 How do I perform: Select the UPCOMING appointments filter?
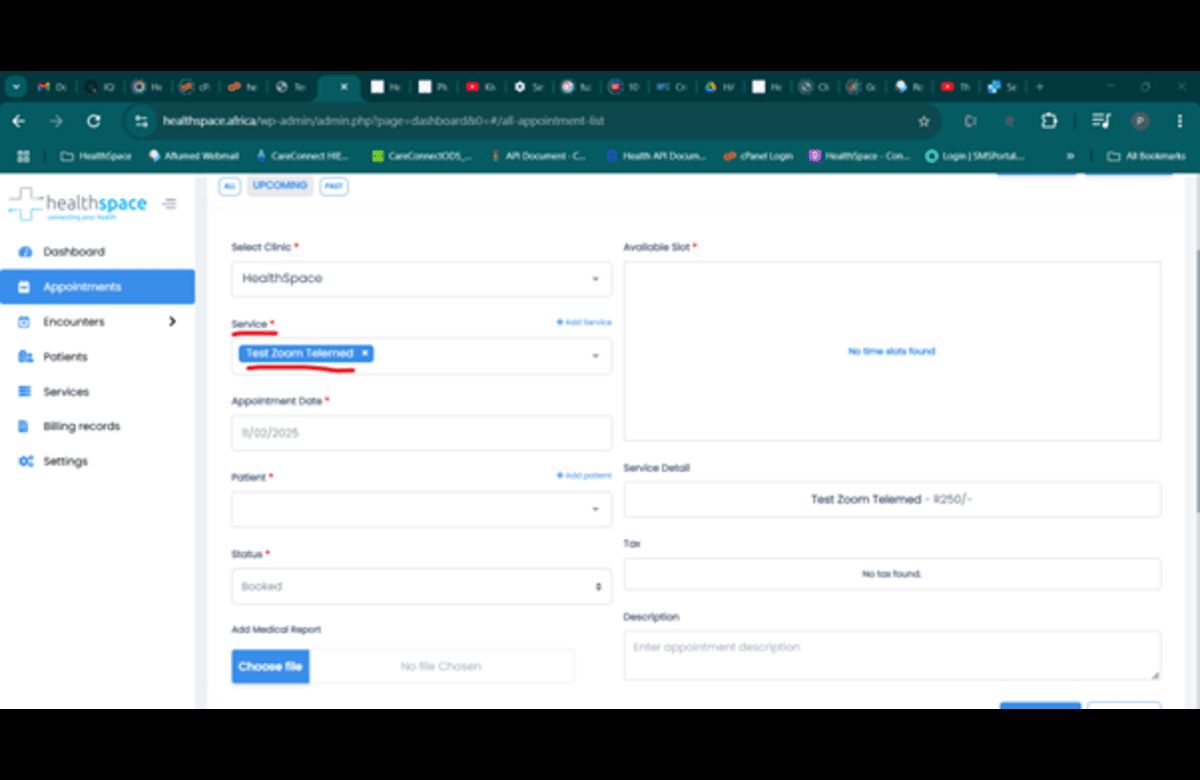(280, 186)
